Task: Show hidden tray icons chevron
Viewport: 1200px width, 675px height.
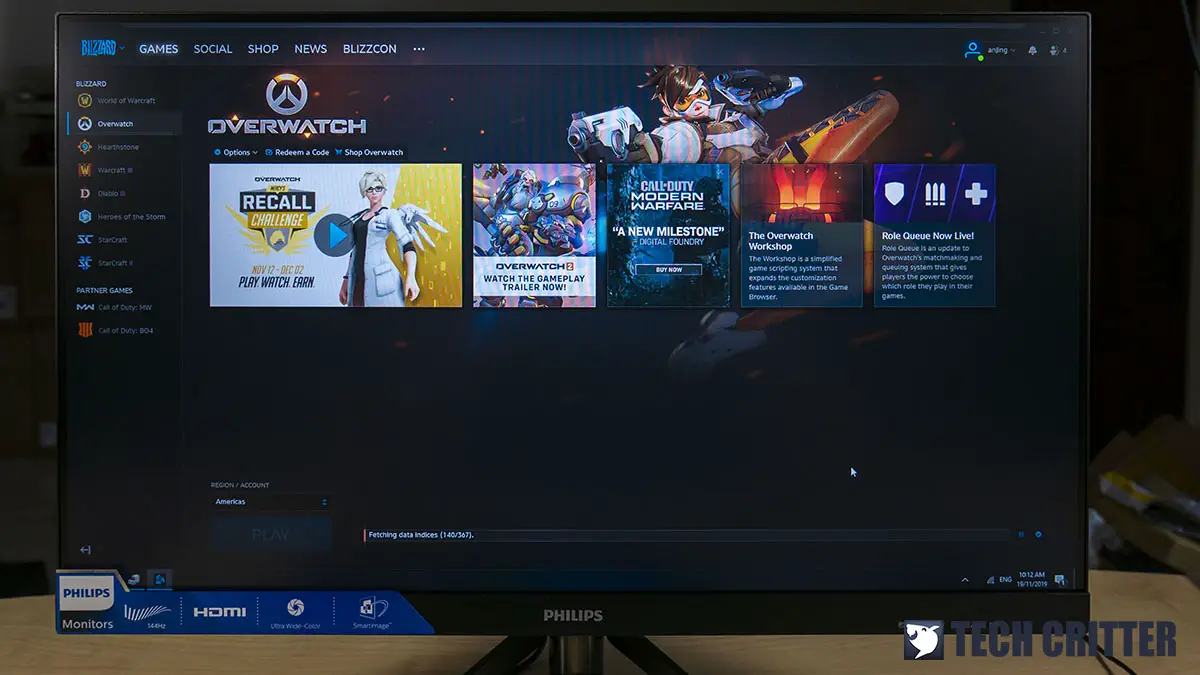Action: [965, 580]
